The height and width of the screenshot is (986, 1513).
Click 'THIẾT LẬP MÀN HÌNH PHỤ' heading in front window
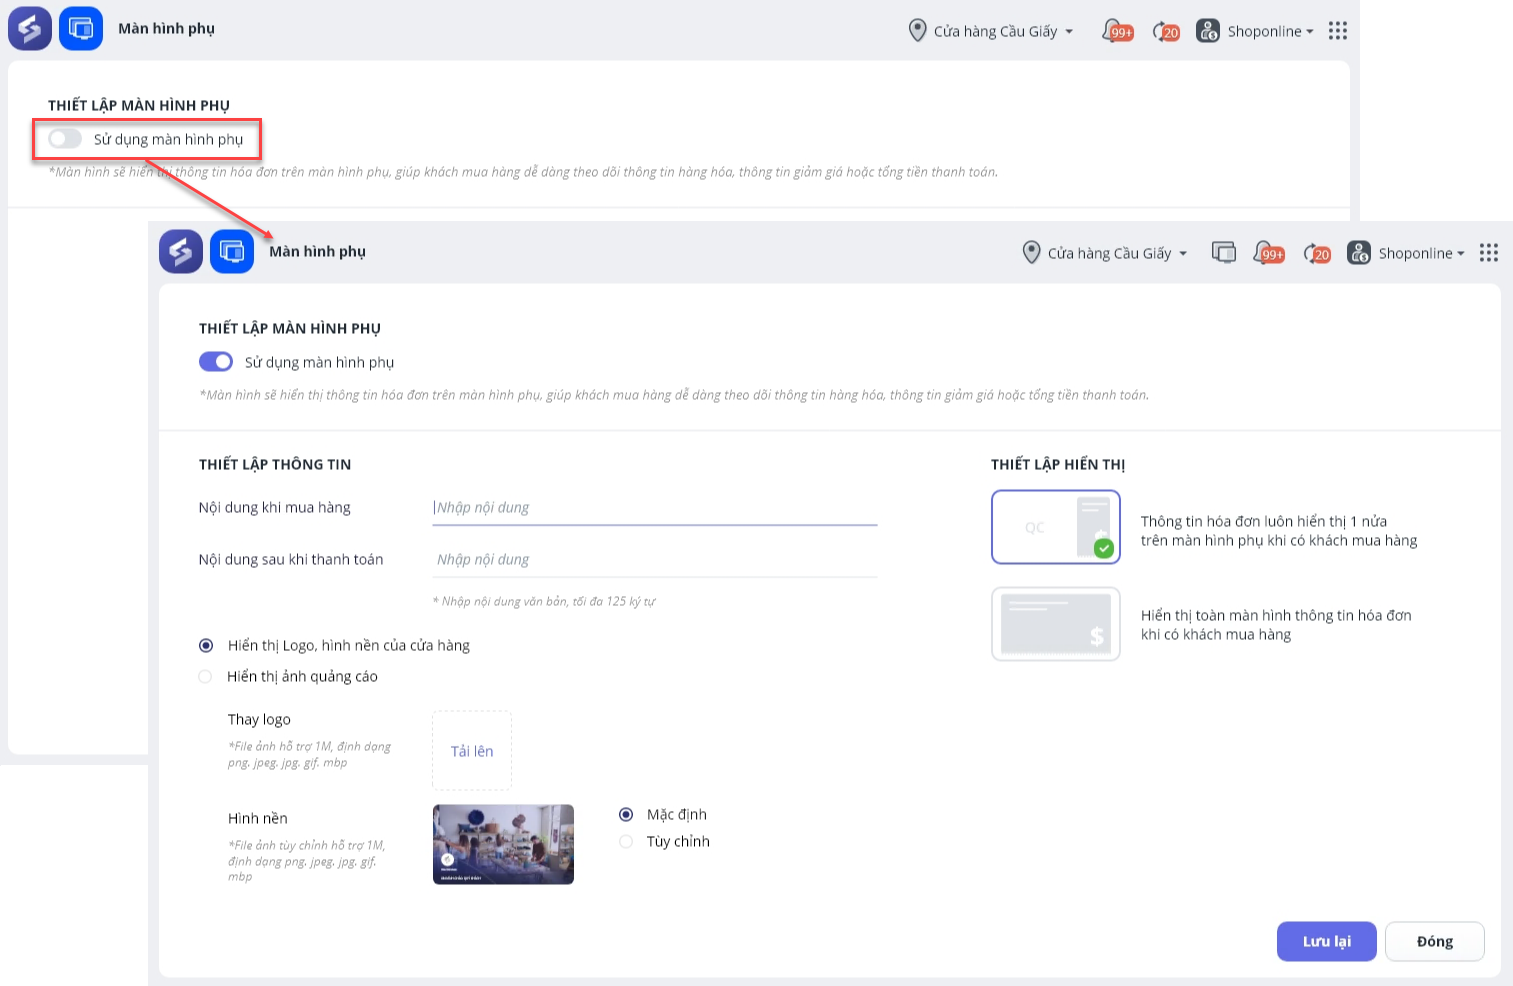[x=290, y=328]
